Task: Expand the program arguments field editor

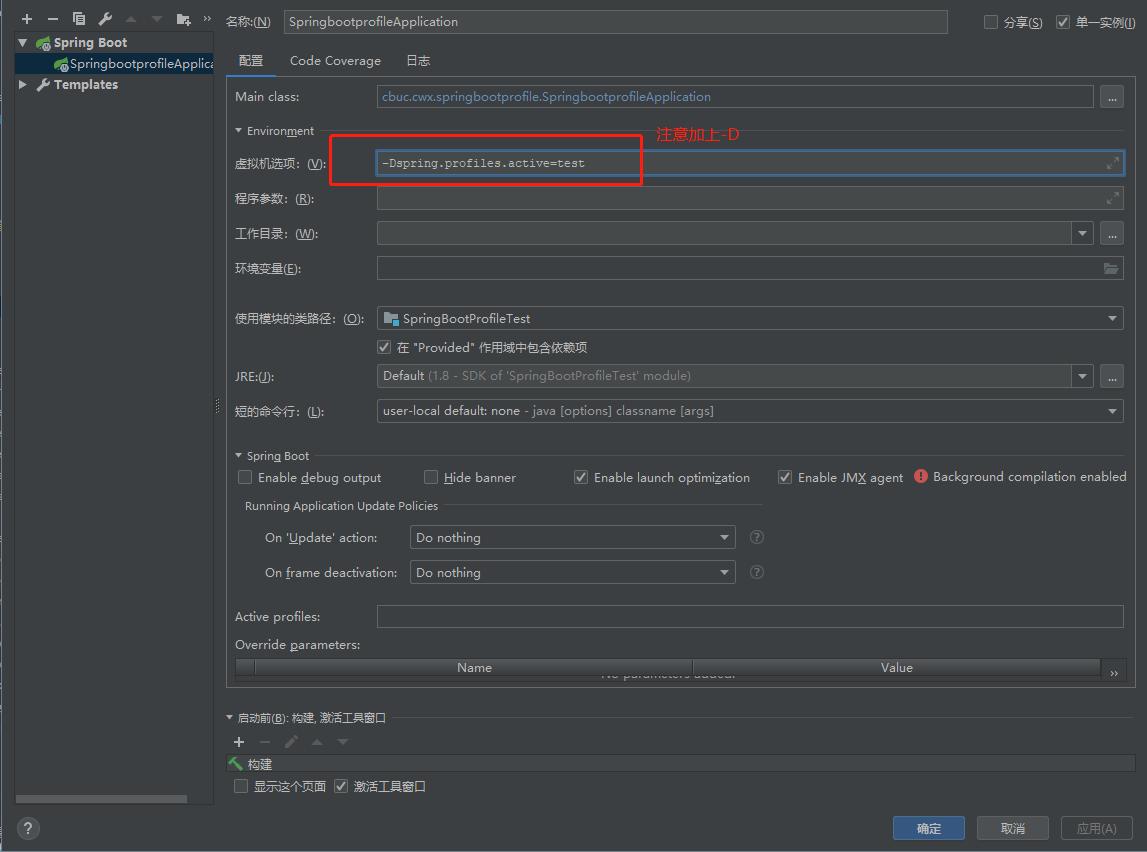Action: click(1113, 198)
